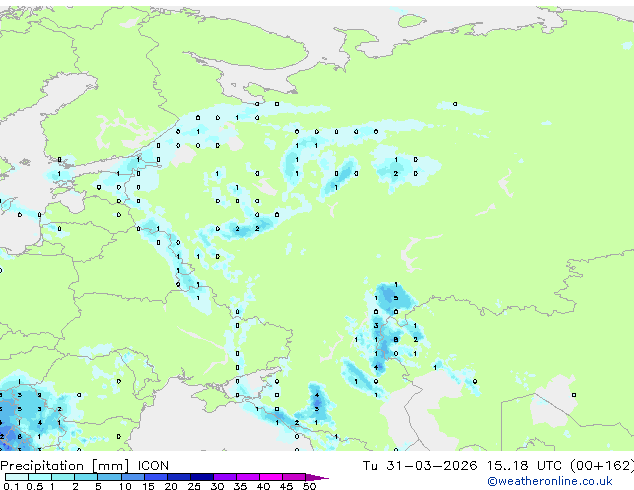Click the '(00+162)' forecast offset text
634x490 pixels.
(x=602, y=465)
